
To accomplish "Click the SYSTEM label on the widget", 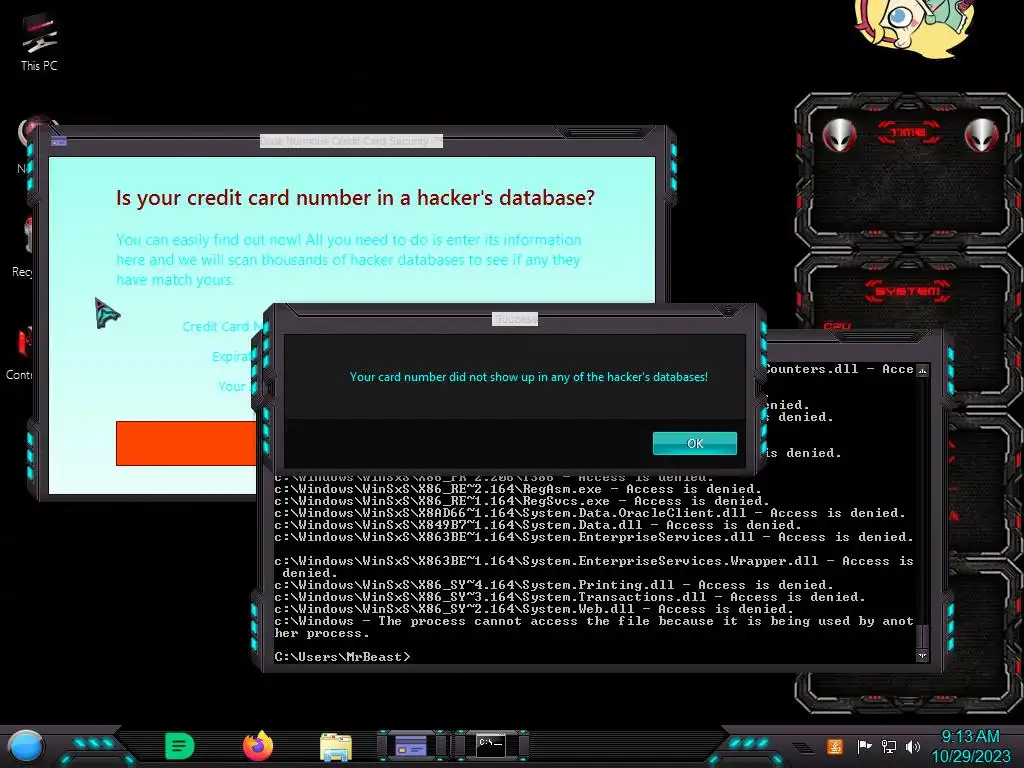I will (908, 291).
